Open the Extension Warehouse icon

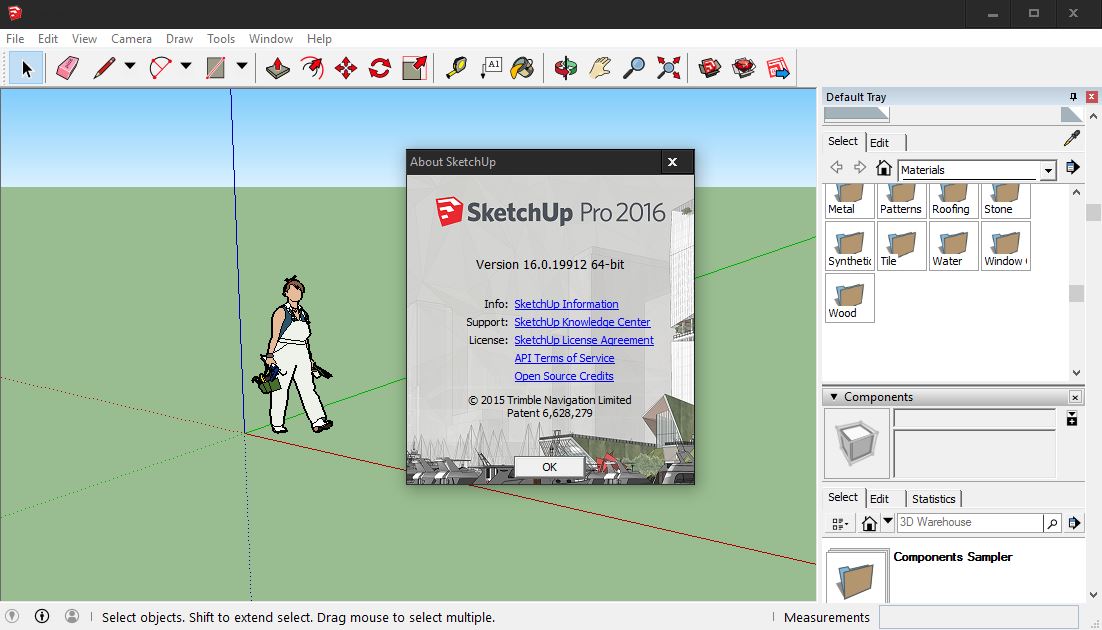click(x=744, y=68)
